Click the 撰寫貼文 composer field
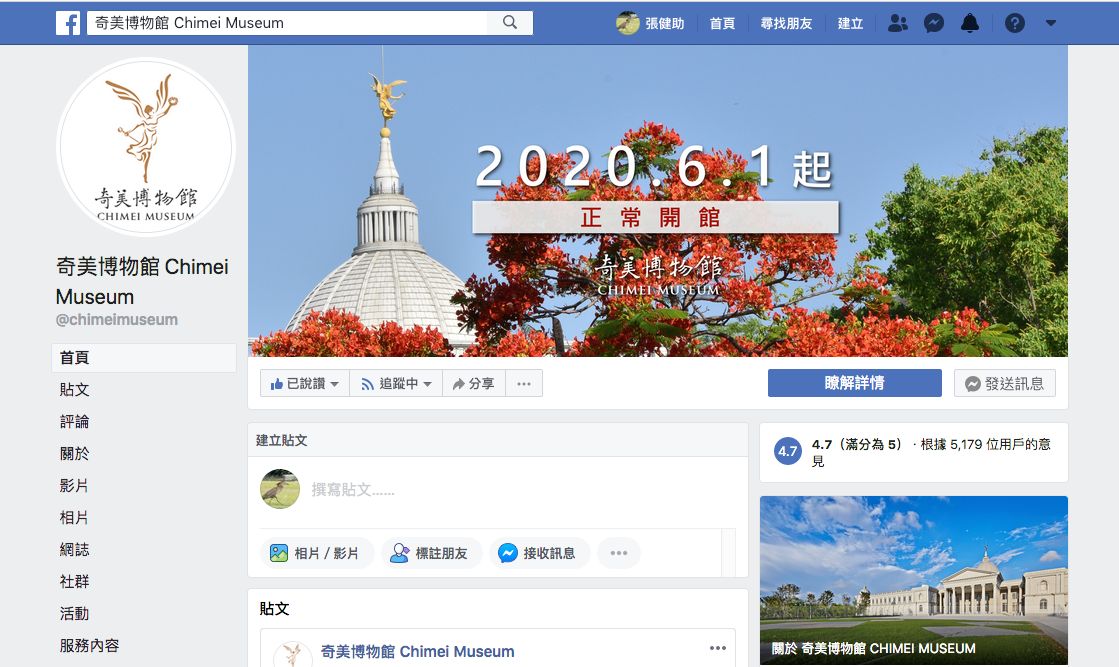This screenshot has width=1119, height=667. click(353, 490)
